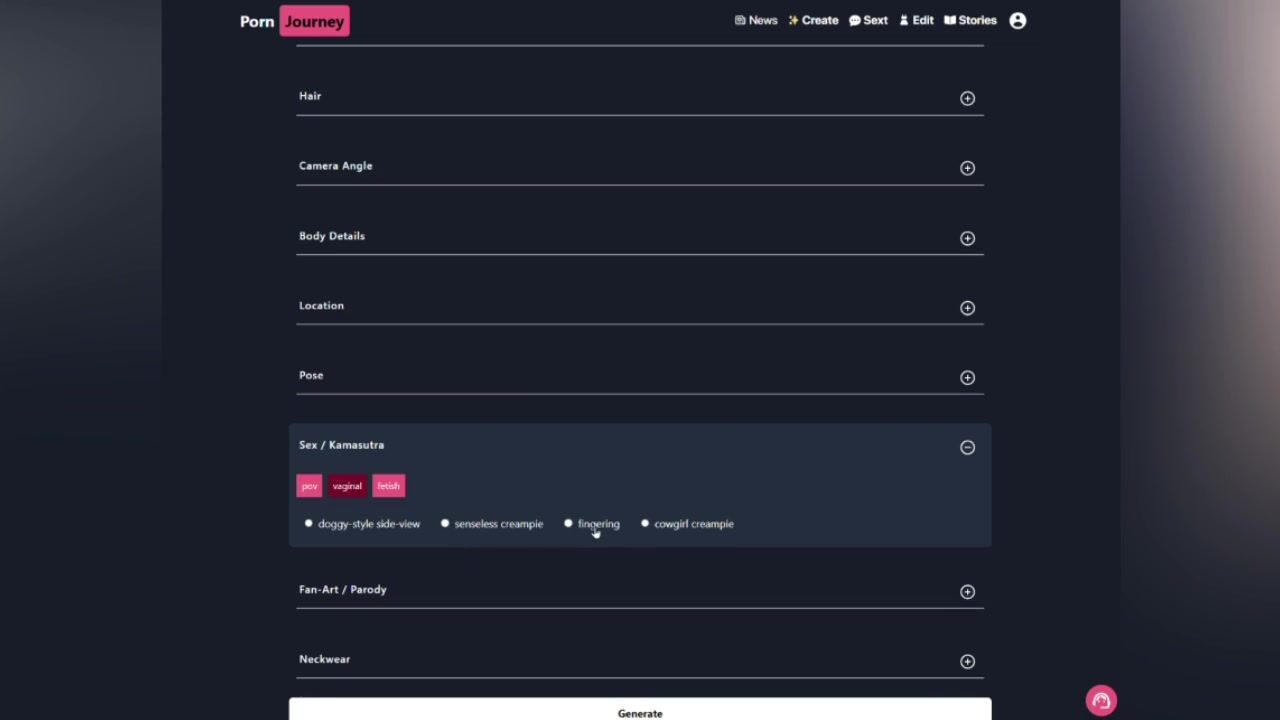Click the Porn Journey logo link
The image size is (1280, 720).
coord(294,22)
